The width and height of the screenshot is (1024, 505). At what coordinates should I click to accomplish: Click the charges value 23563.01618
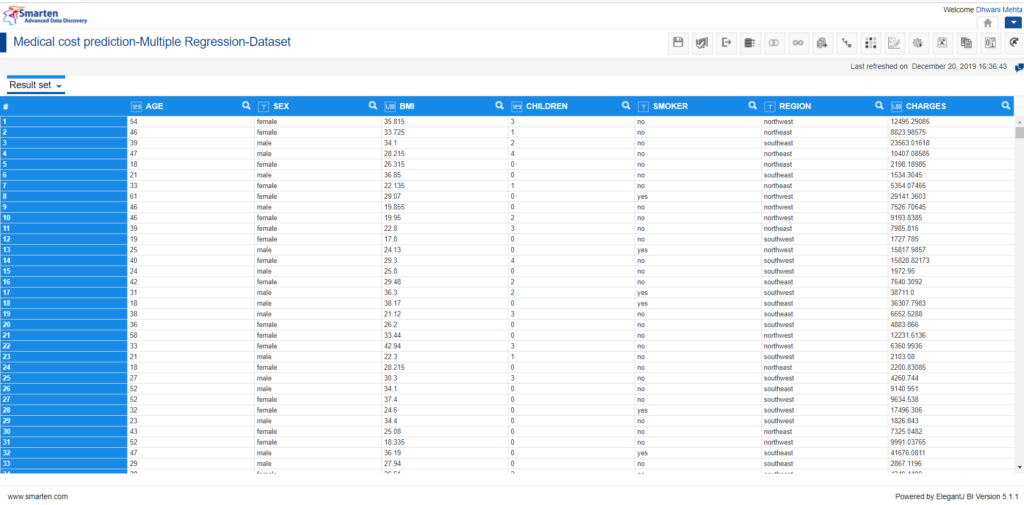click(x=909, y=143)
